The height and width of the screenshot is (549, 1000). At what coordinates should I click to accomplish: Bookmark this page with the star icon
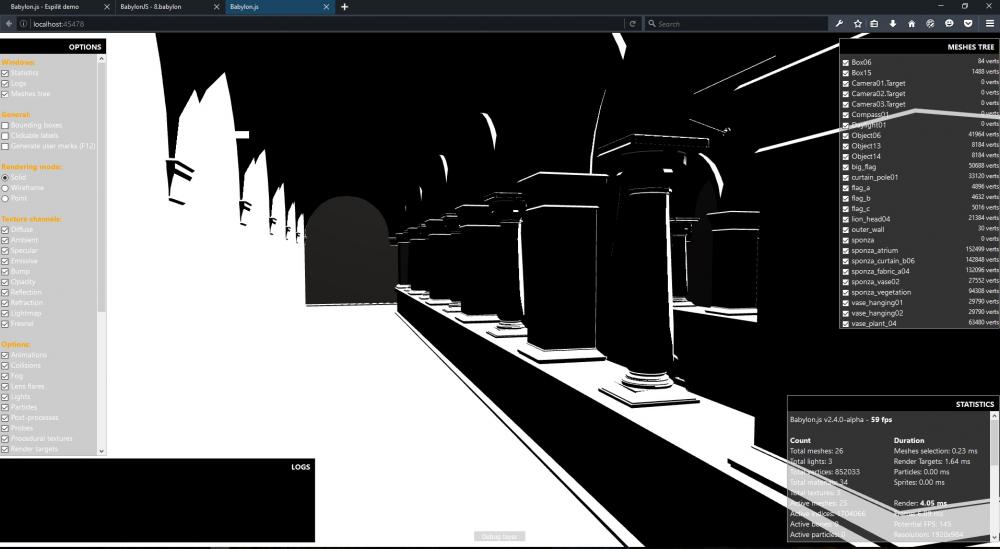[x=857, y=23]
